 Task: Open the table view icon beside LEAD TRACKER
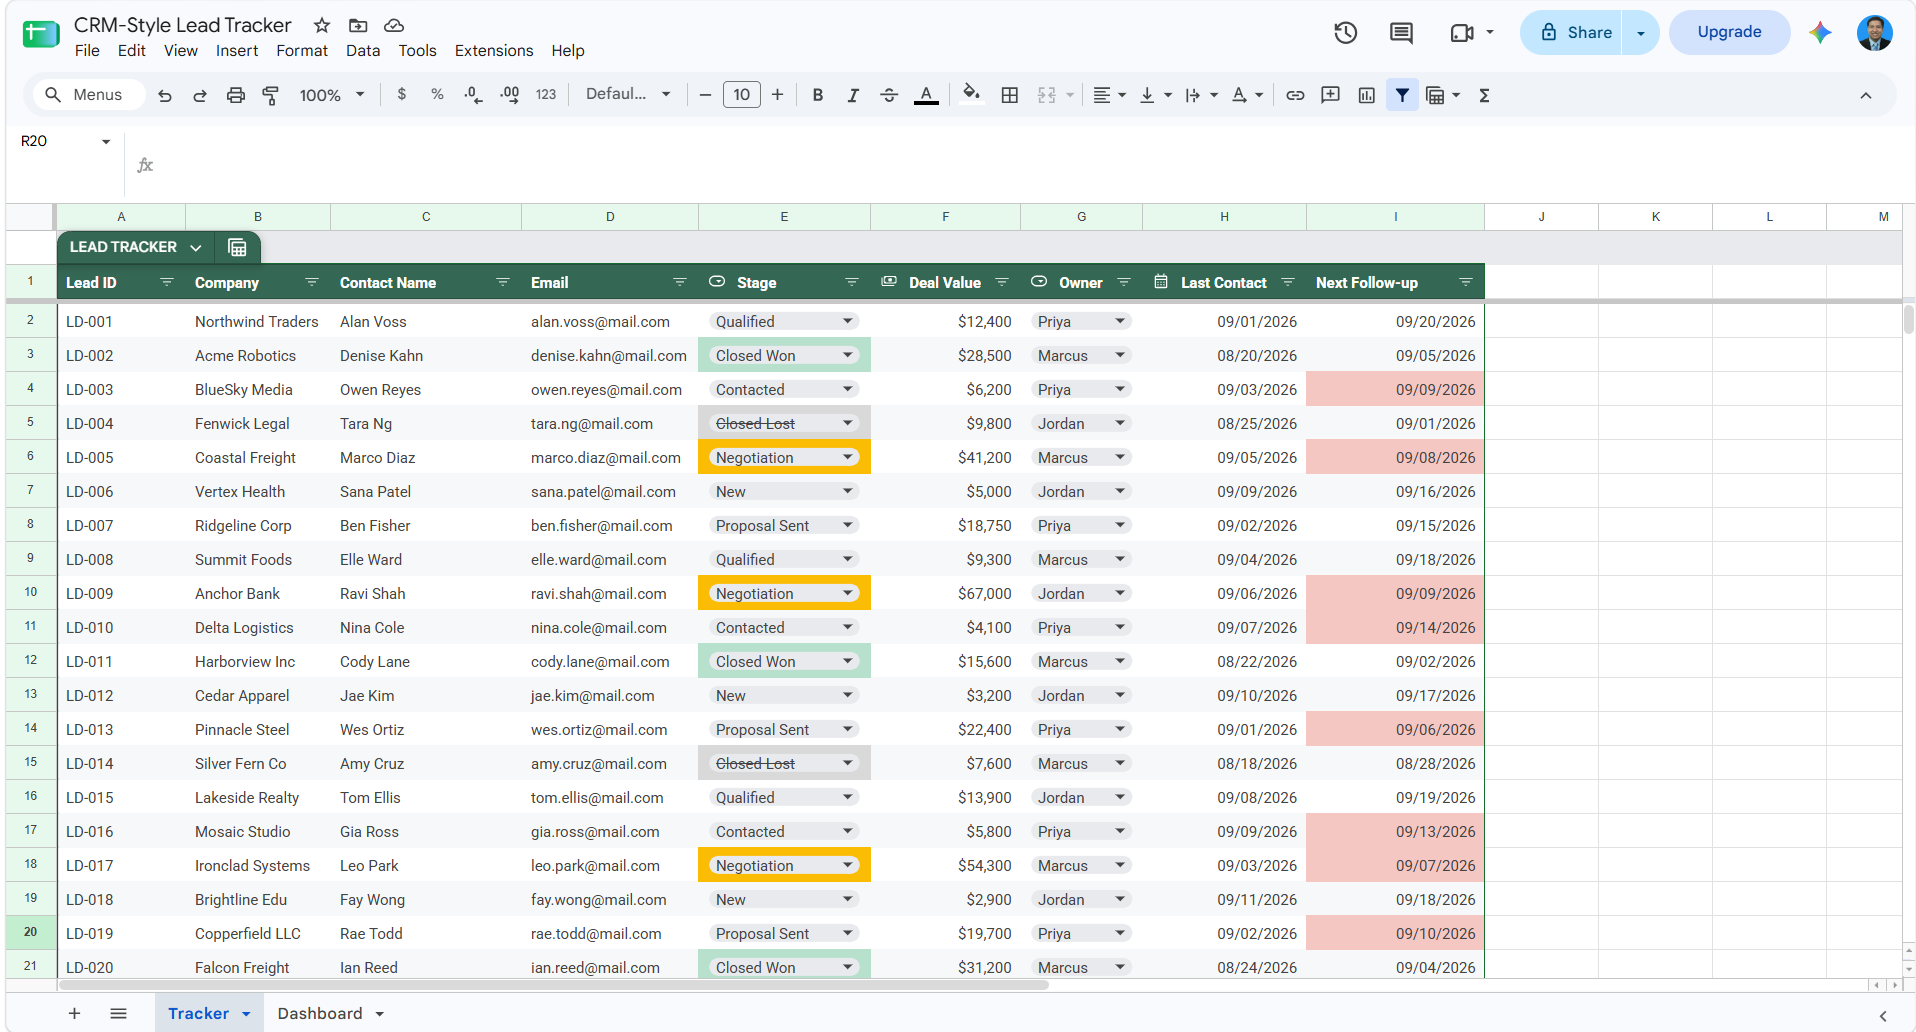[237, 247]
